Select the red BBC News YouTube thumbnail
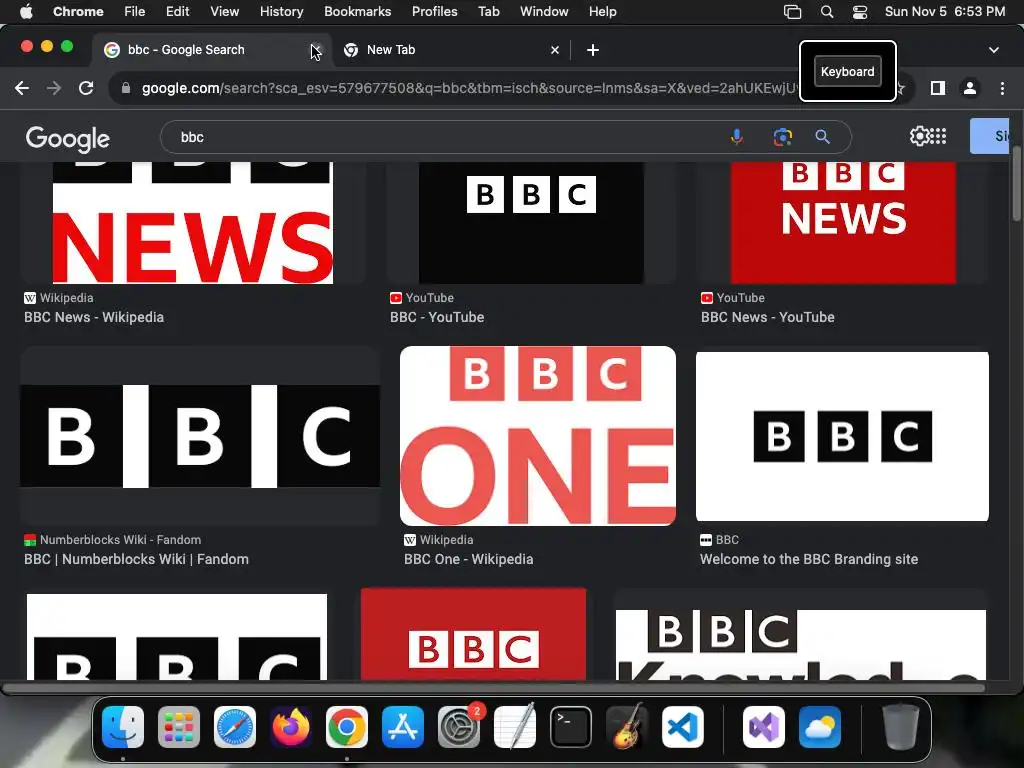 pyautogui.click(x=843, y=223)
